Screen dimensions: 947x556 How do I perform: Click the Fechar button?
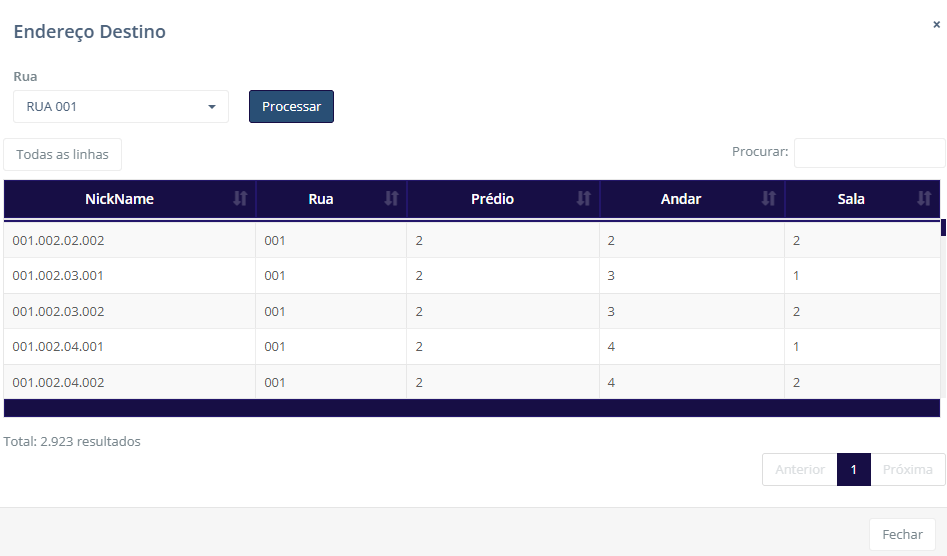[x=902, y=535]
